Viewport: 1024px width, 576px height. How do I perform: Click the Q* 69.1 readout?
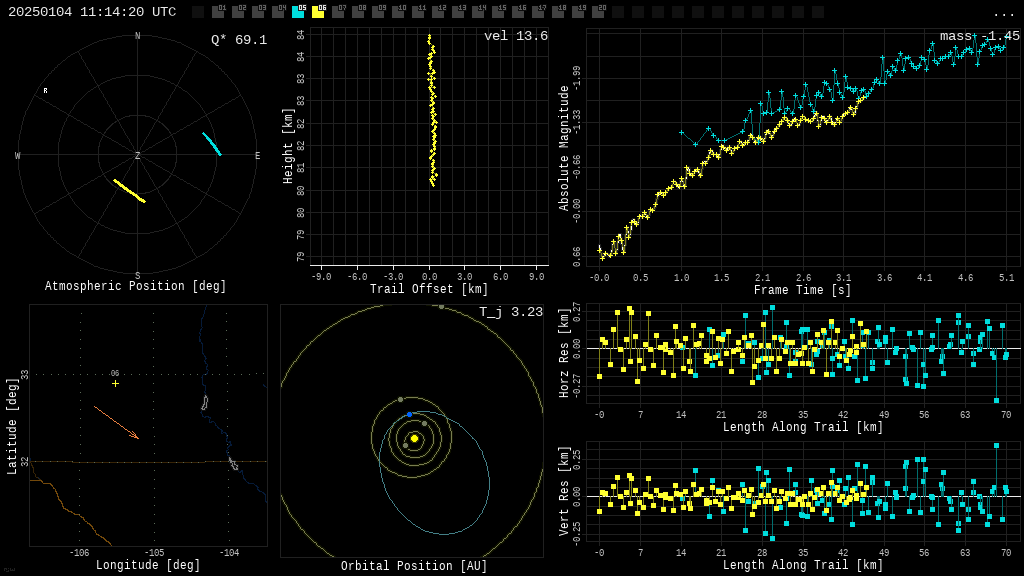click(239, 40)
